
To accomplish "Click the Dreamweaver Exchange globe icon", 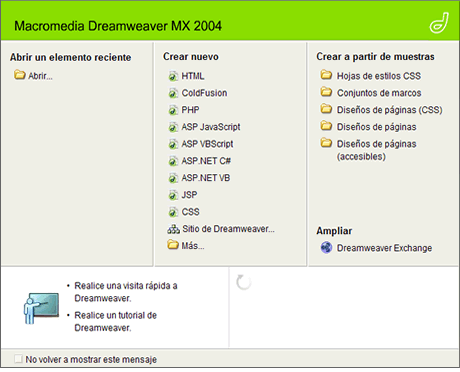I will (326, 248).
